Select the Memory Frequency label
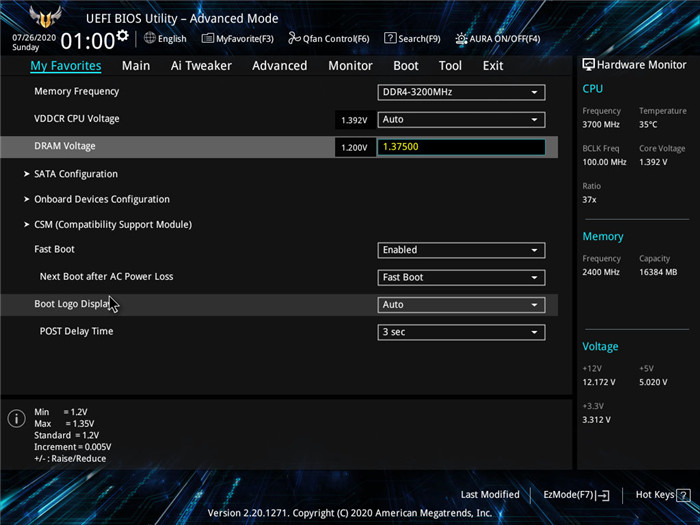The image size is (700, 525). (77, 92)
